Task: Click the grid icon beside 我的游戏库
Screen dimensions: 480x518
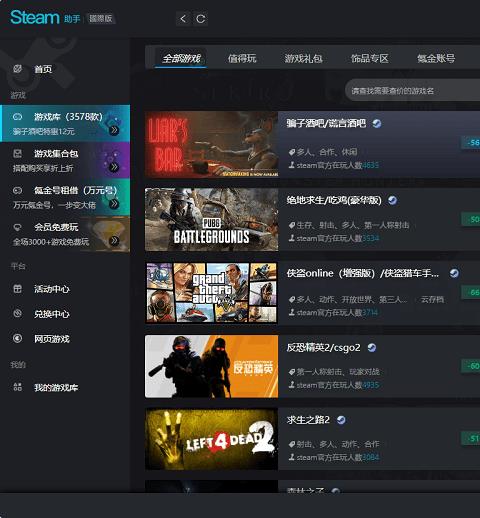Action: click(x=17, y=387)
